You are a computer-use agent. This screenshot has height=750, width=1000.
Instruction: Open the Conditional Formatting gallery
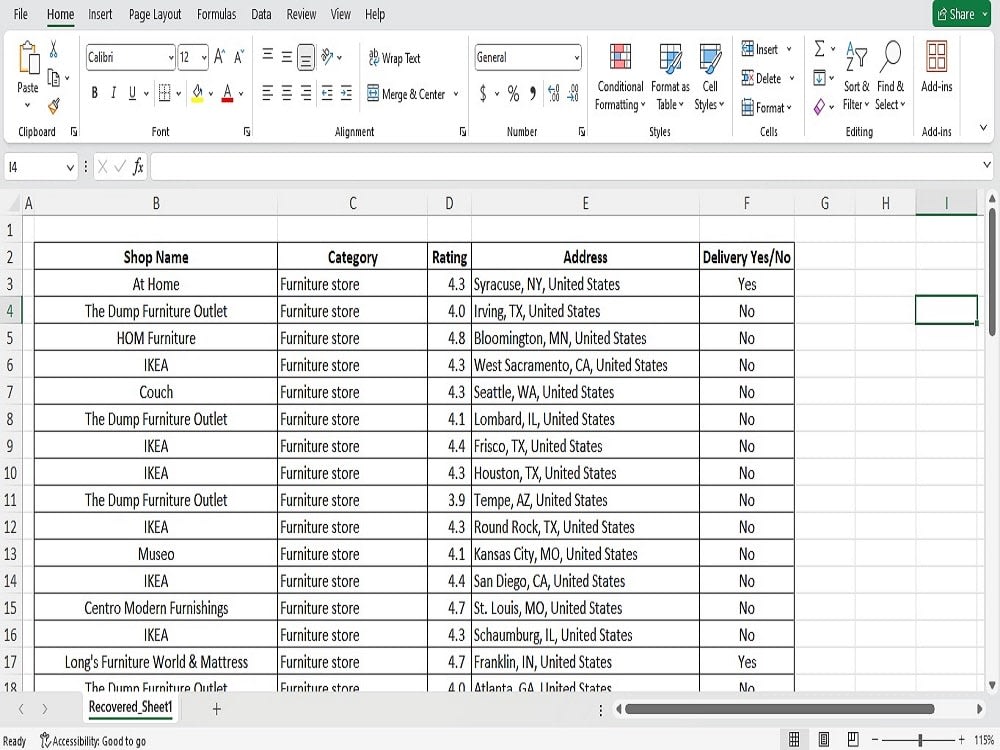pos(619,75)
